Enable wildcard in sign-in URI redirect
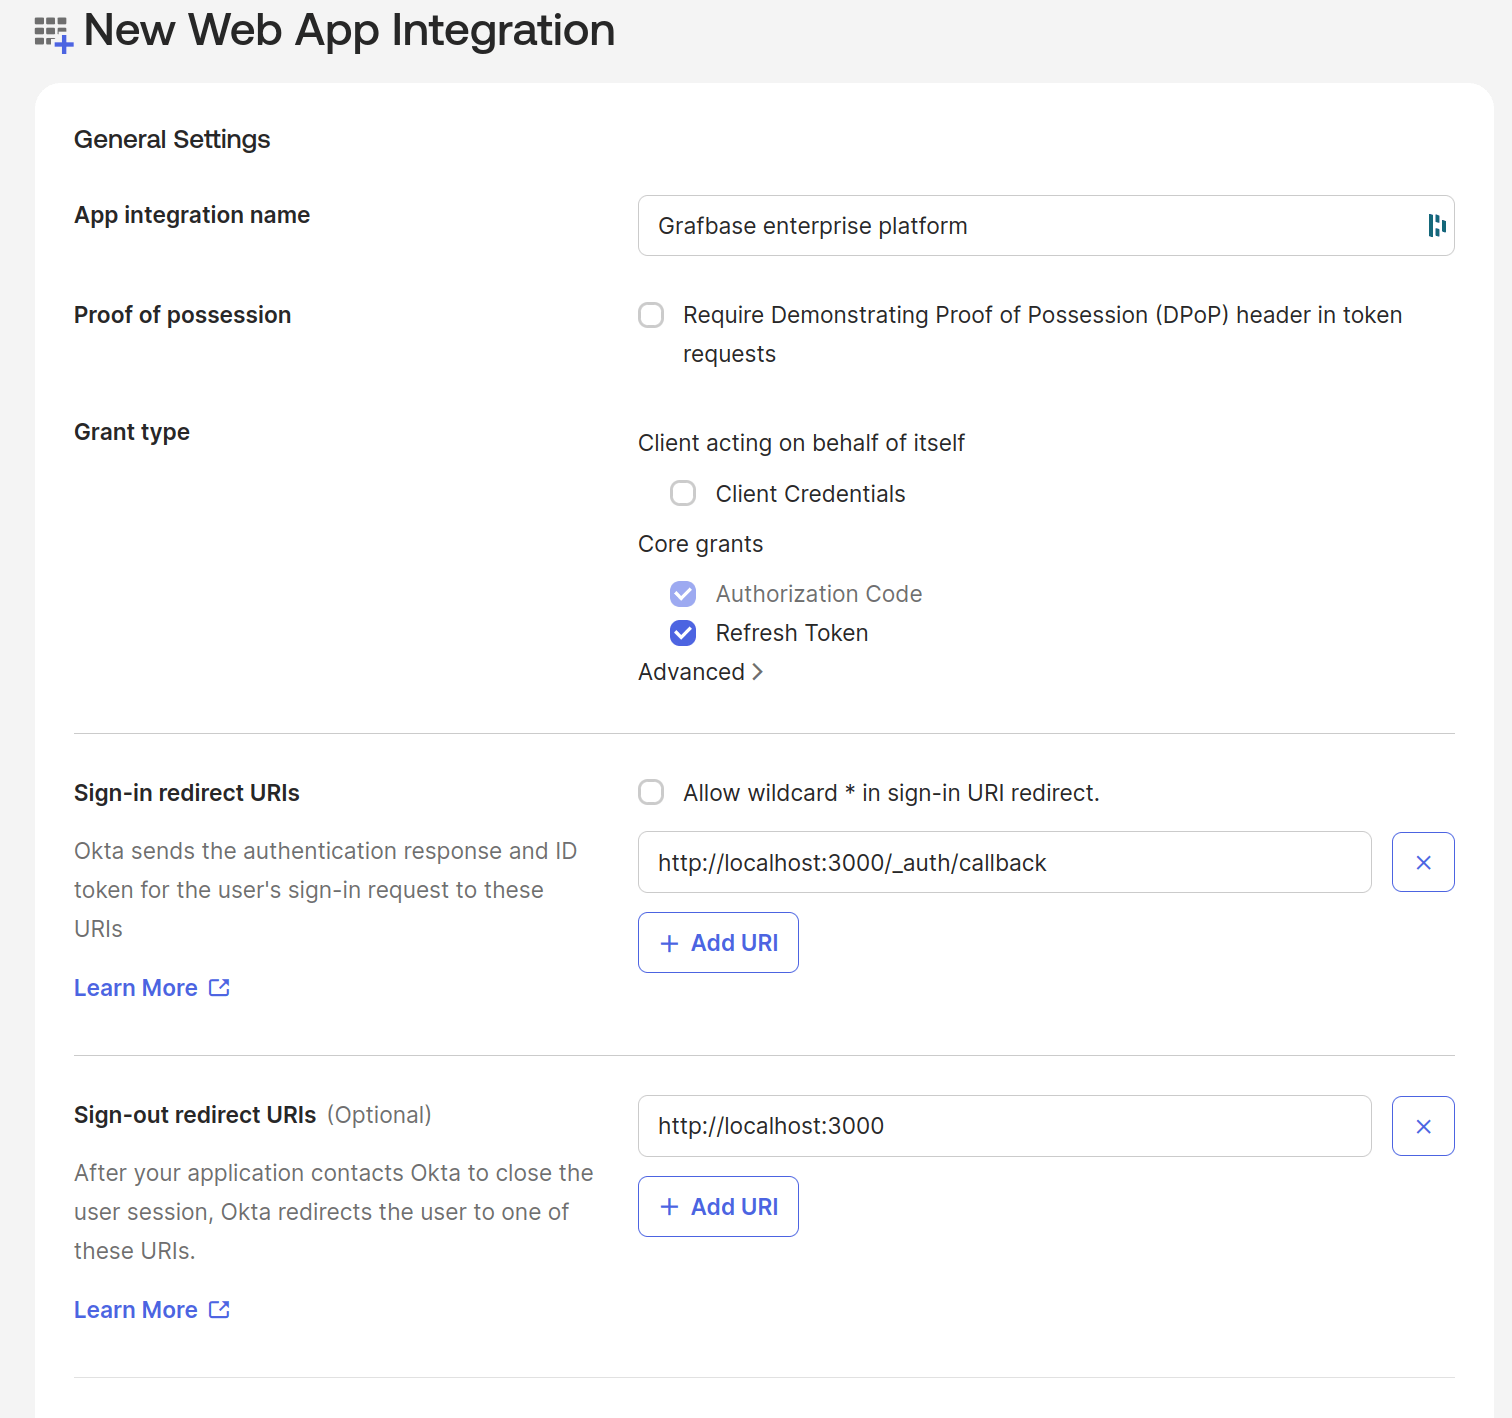Image resolution: width=1512 pixels, height=1418 pixels. coord(650,791)
